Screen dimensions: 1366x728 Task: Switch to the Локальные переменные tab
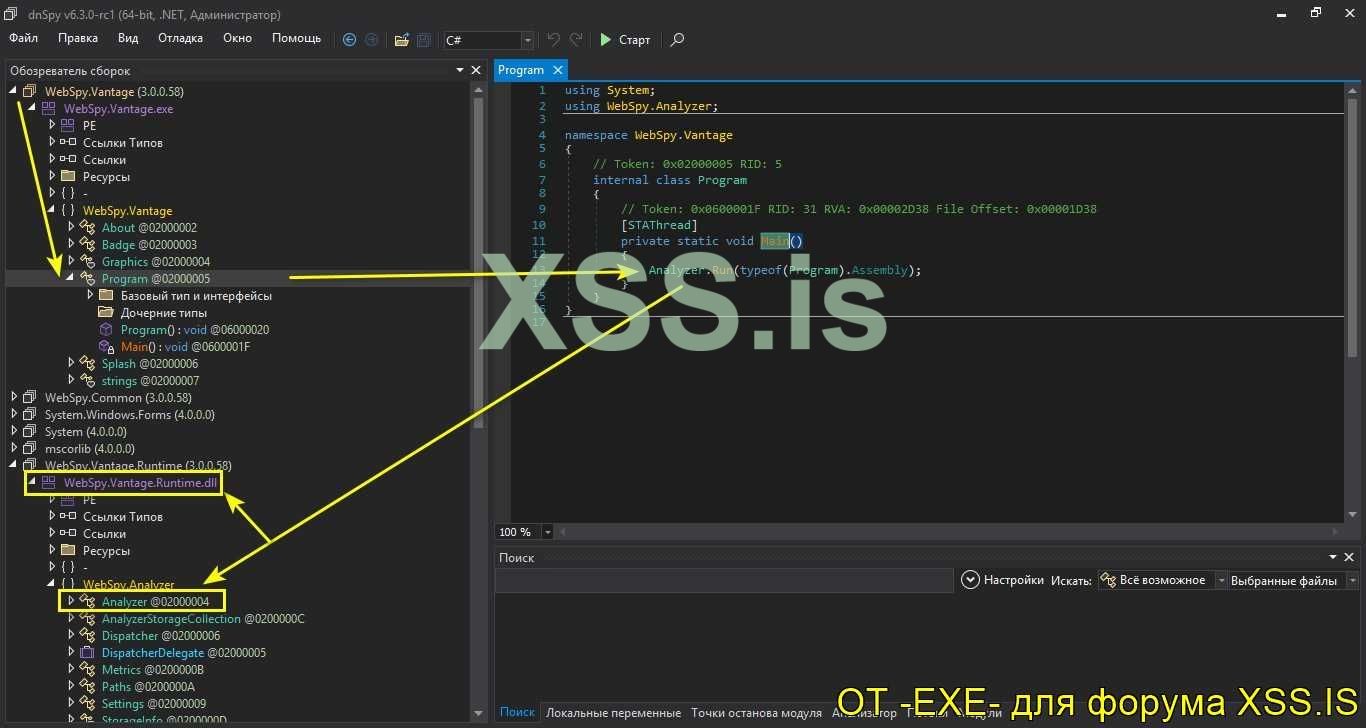(614, 713)
